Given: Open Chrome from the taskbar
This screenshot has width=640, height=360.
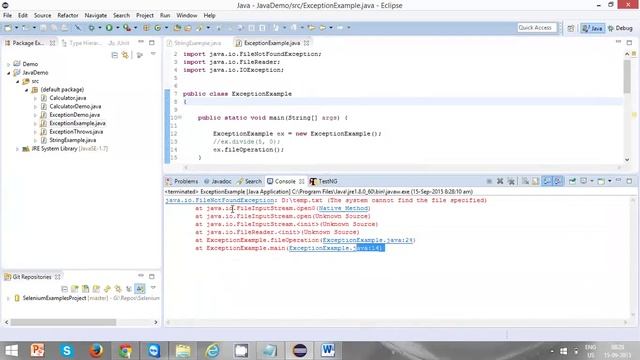Looking at the screenshot, I should pos(125,351).
